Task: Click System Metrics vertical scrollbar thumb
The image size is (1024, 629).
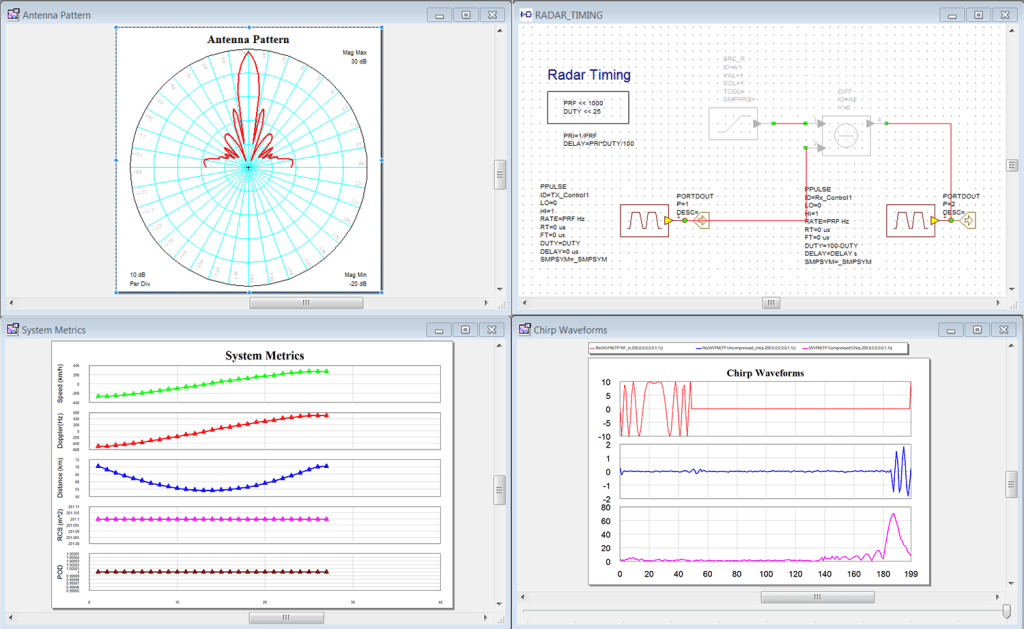Action: pyautogui.click(x=499, y=490)
